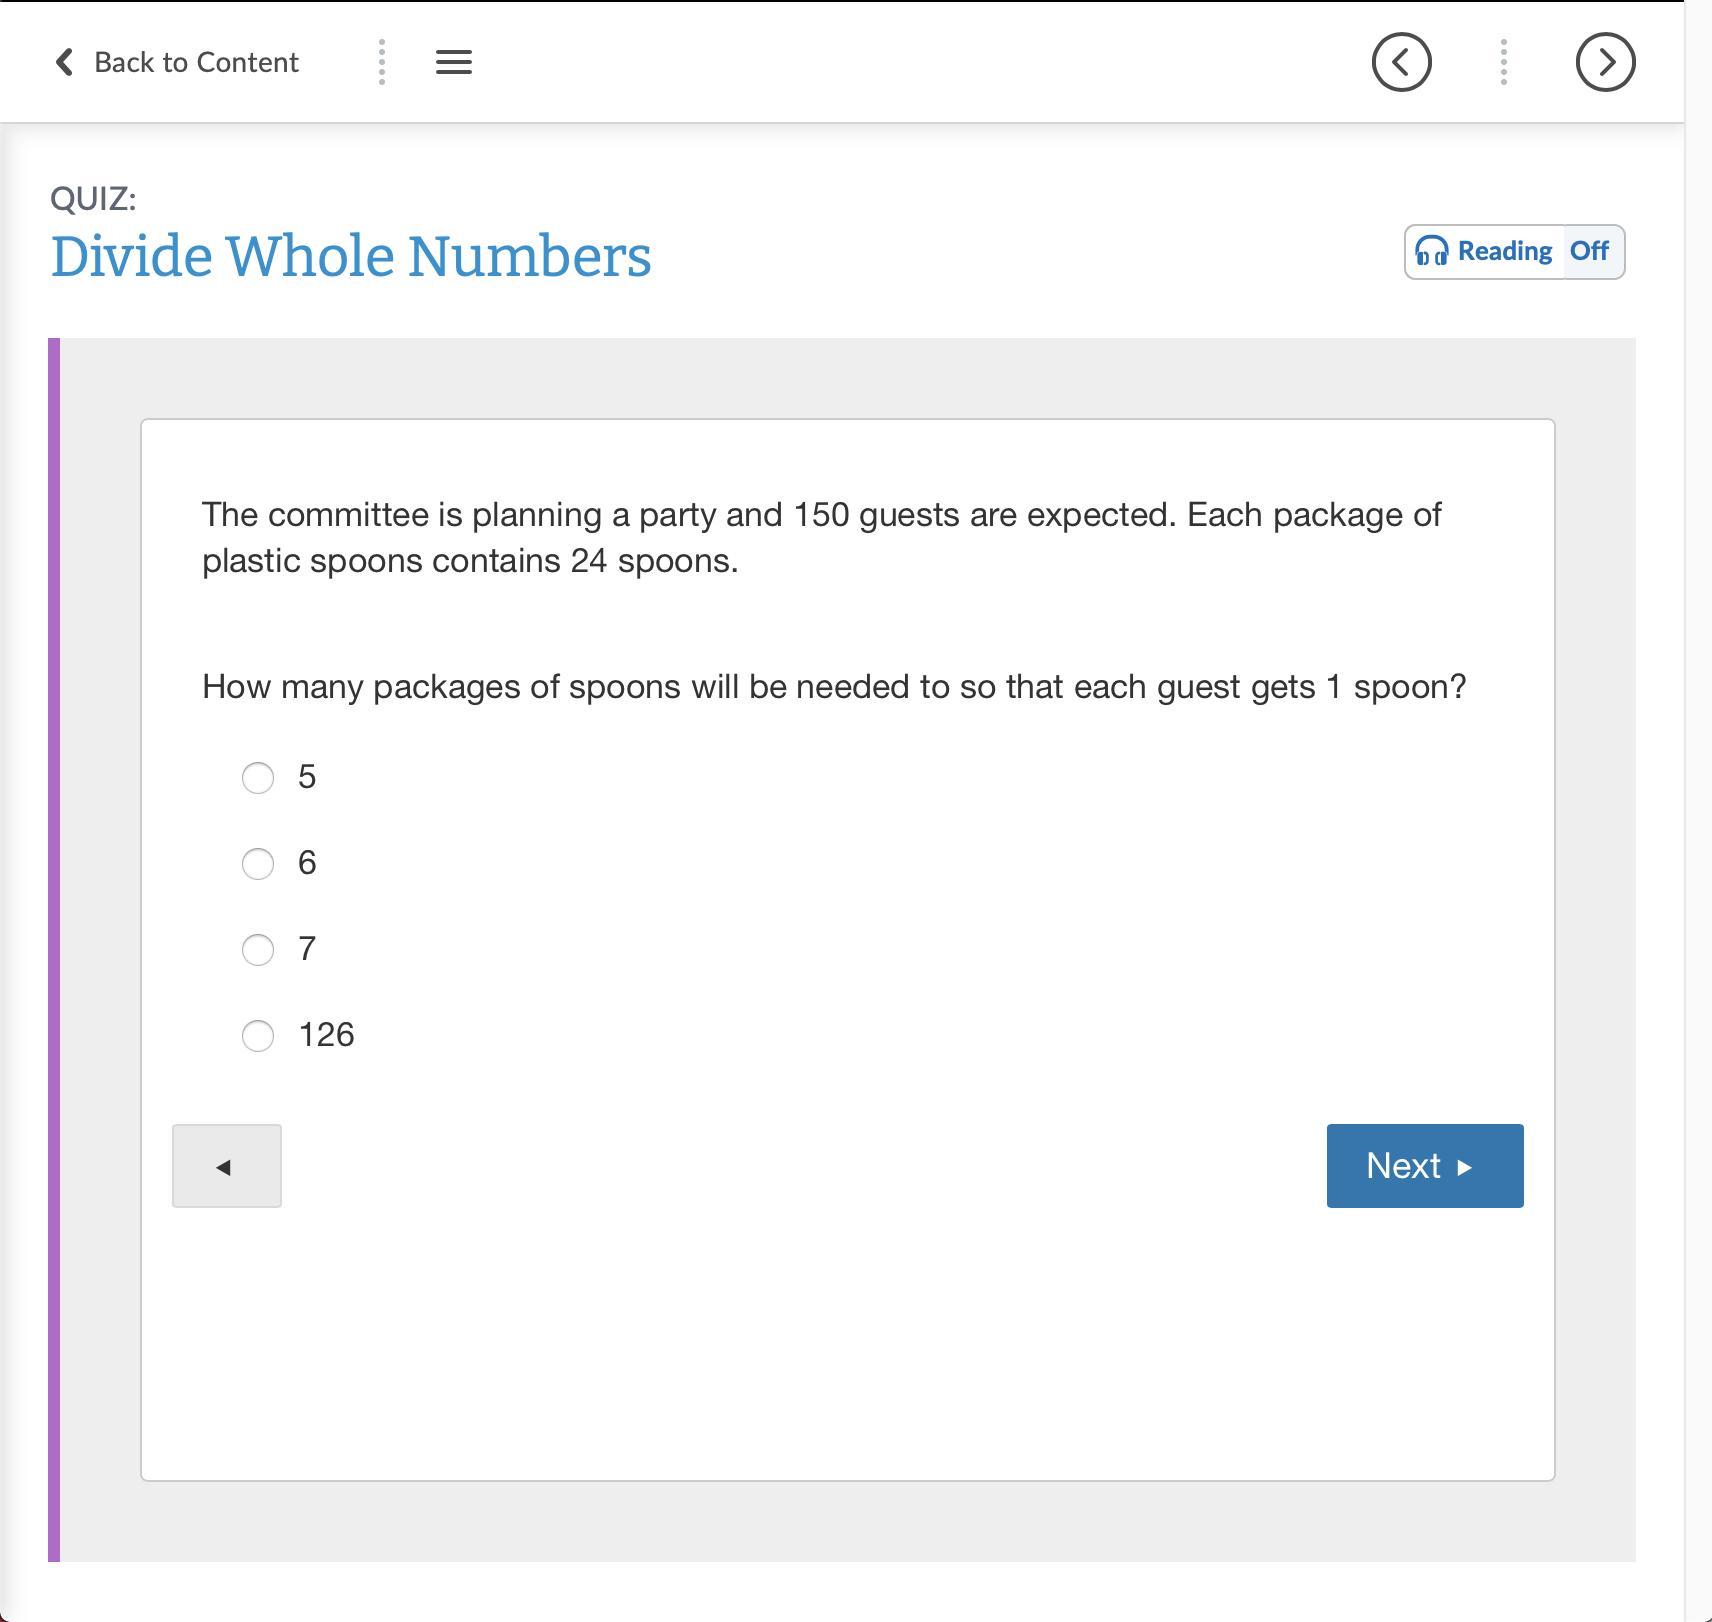Choose answer 6 radio button
The width and height of the screenshot is (1712, 1622).
(x=258, y=863)
